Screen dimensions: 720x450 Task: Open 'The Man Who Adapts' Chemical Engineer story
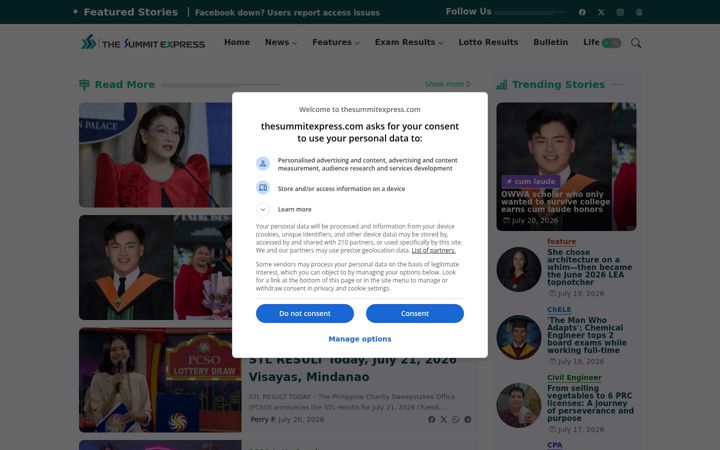tap(586, 335)
